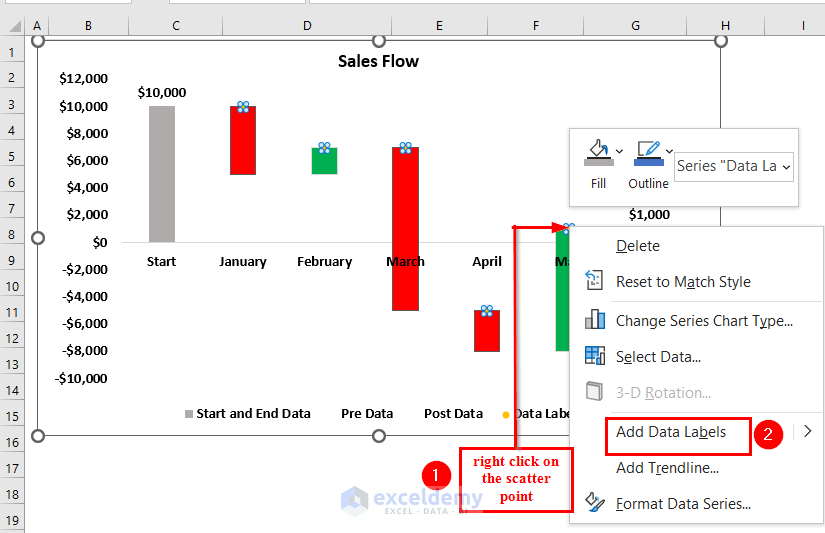This screenshot has height=533, width=825.
Task: Select column D header
Action: click(x=307, y=25)
